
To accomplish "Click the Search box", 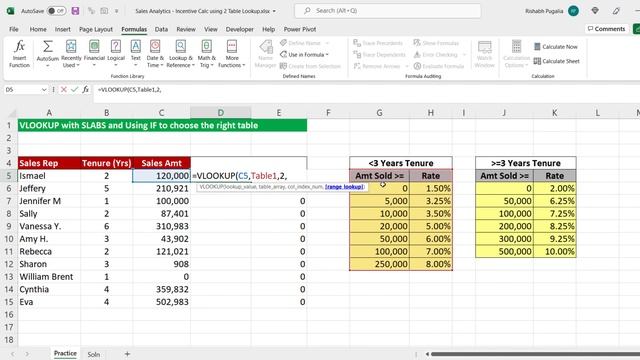I will 388,11.
